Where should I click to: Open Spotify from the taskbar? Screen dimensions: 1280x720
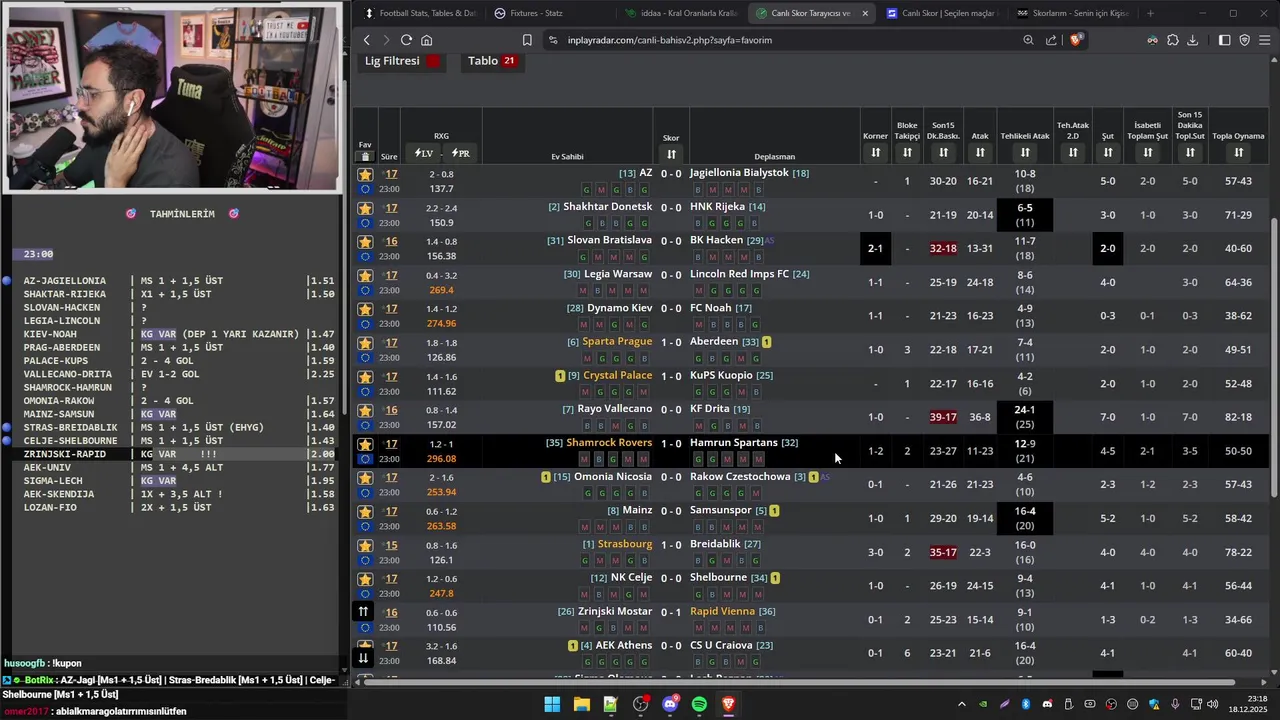[699, 704]
